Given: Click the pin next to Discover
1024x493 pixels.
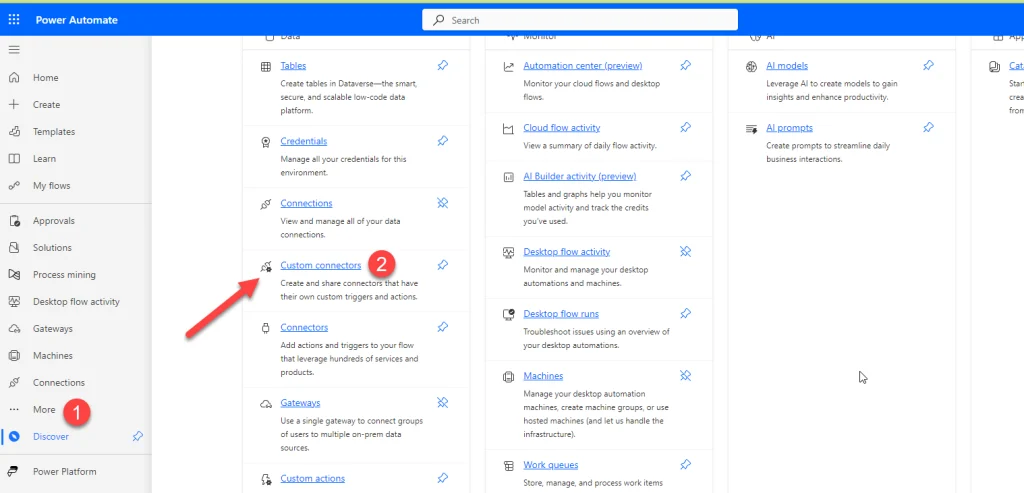Looking at the screenshot, I should (137, 436).
